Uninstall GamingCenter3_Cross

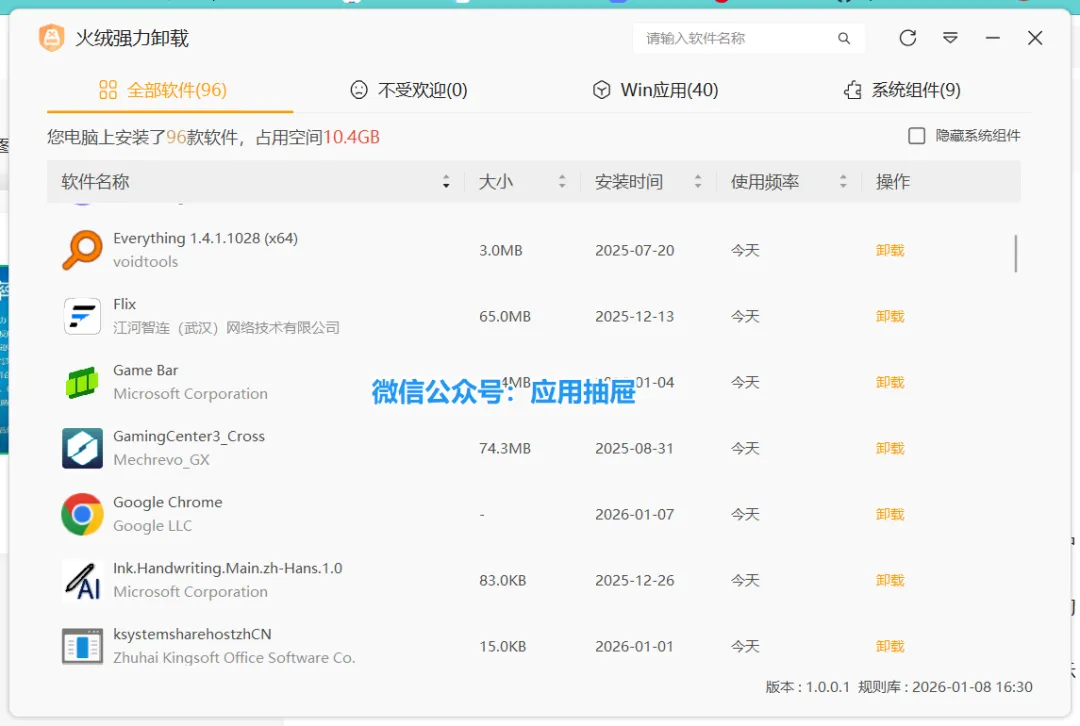[890, 448]
